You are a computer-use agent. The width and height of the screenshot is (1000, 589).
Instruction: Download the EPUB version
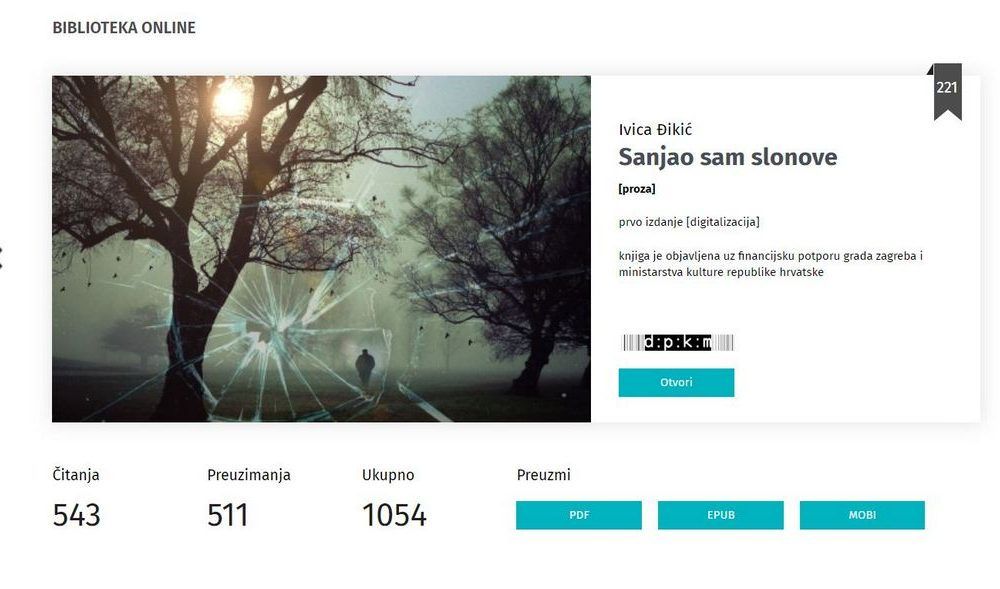click(x=721, y=515)
